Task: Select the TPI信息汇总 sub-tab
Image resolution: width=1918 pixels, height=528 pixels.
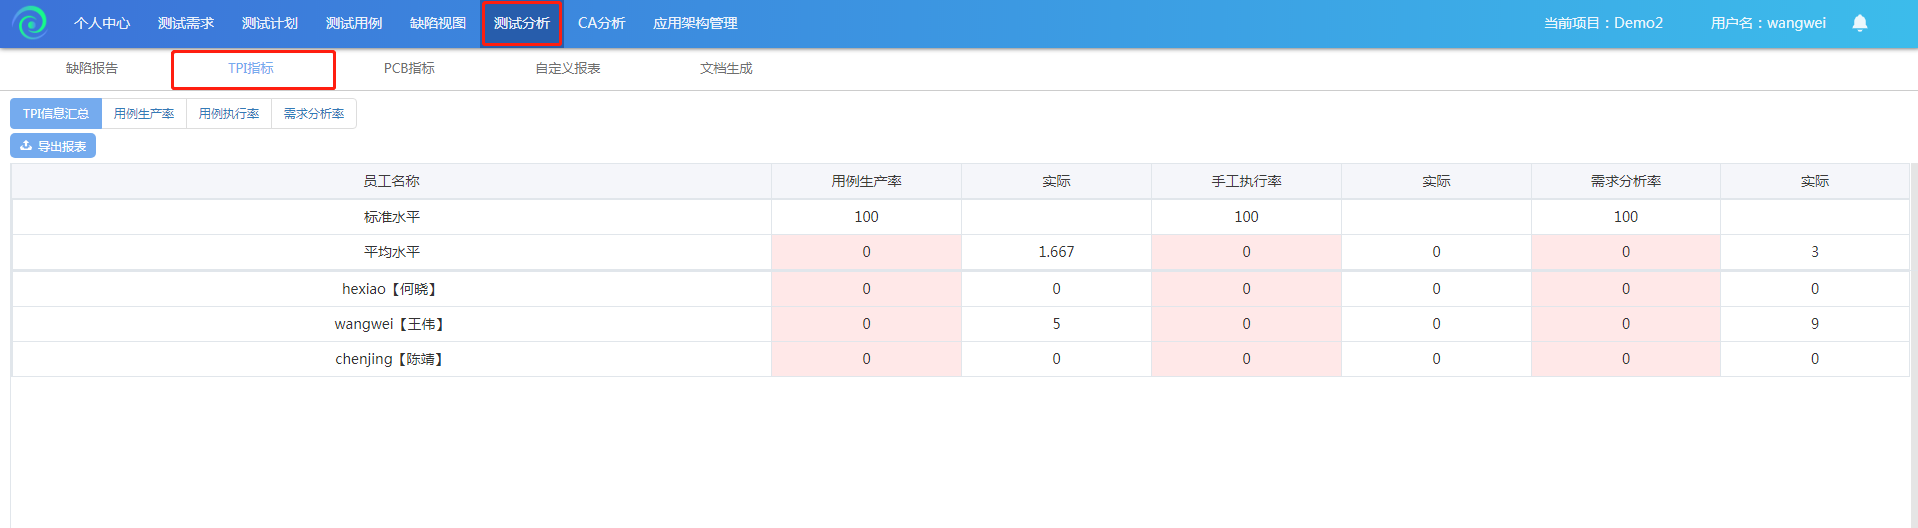Action: pyautogui.click(x=56, y=114)
